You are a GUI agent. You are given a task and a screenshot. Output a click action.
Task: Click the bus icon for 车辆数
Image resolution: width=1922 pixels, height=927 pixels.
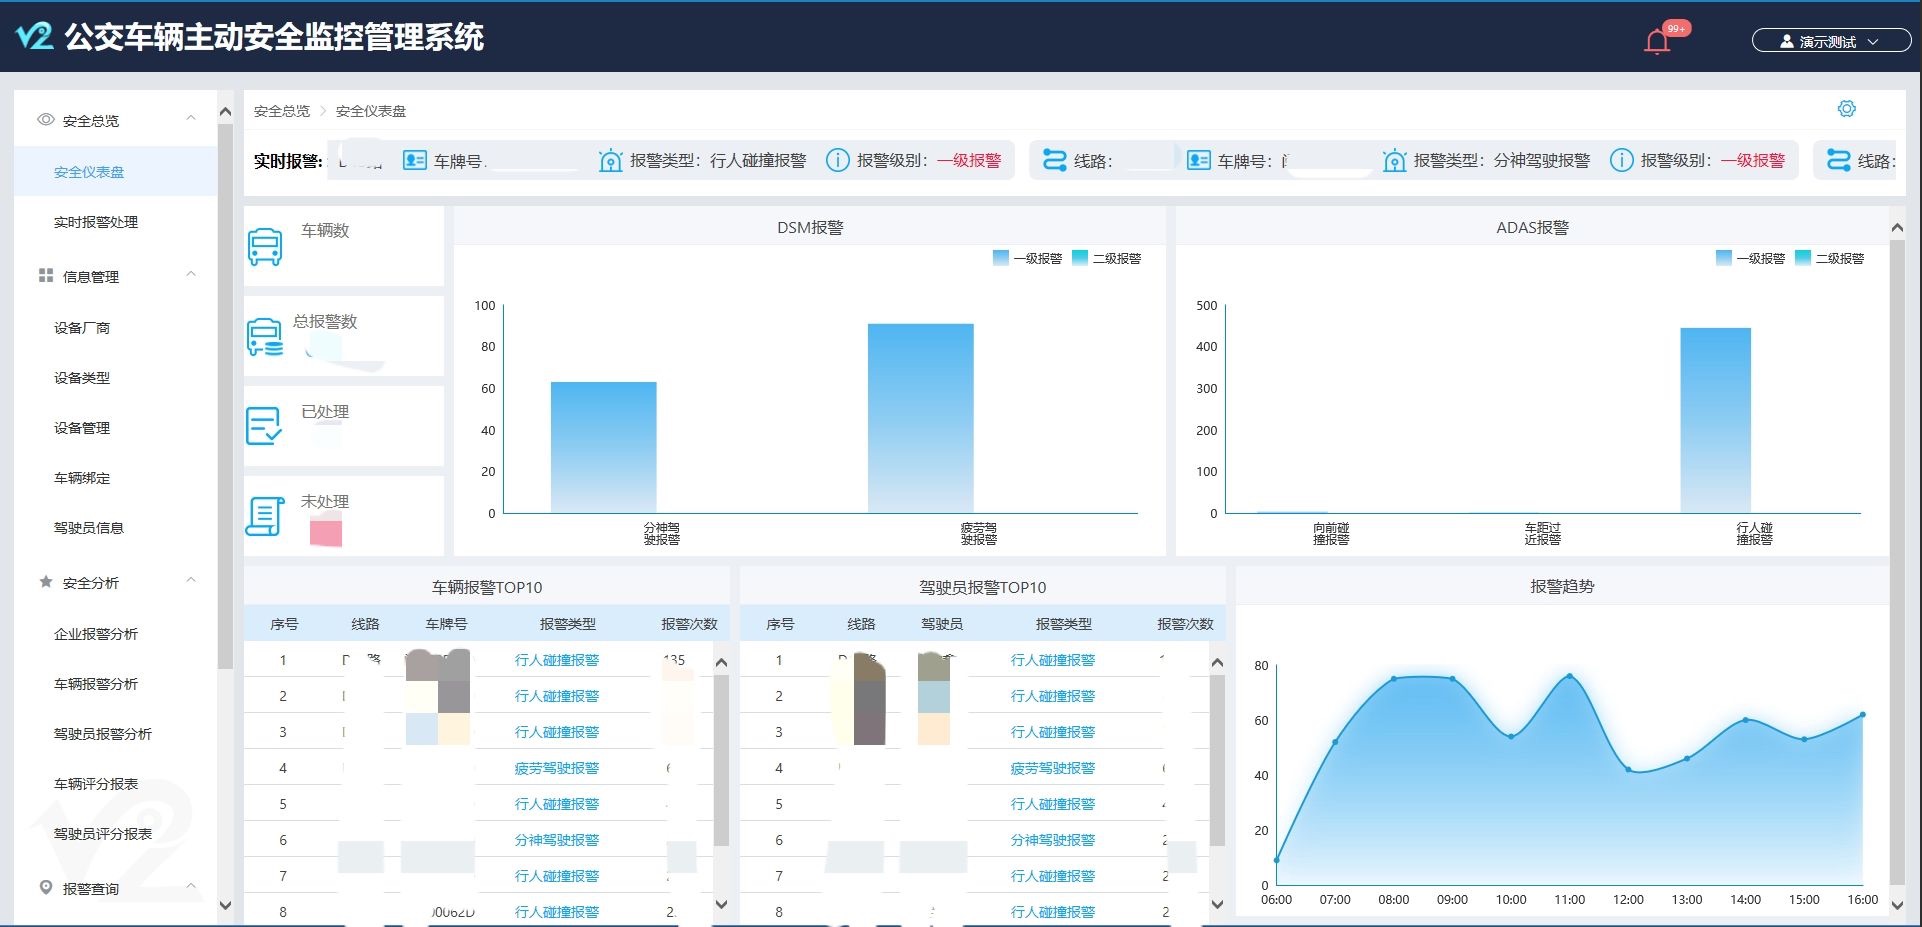click(x=265, y=246)
